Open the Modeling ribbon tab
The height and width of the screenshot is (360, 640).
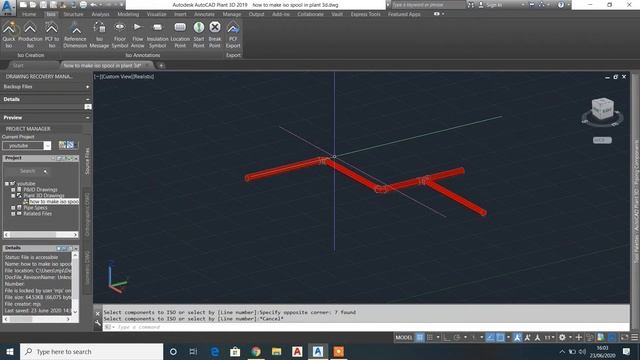click(128, 14)
